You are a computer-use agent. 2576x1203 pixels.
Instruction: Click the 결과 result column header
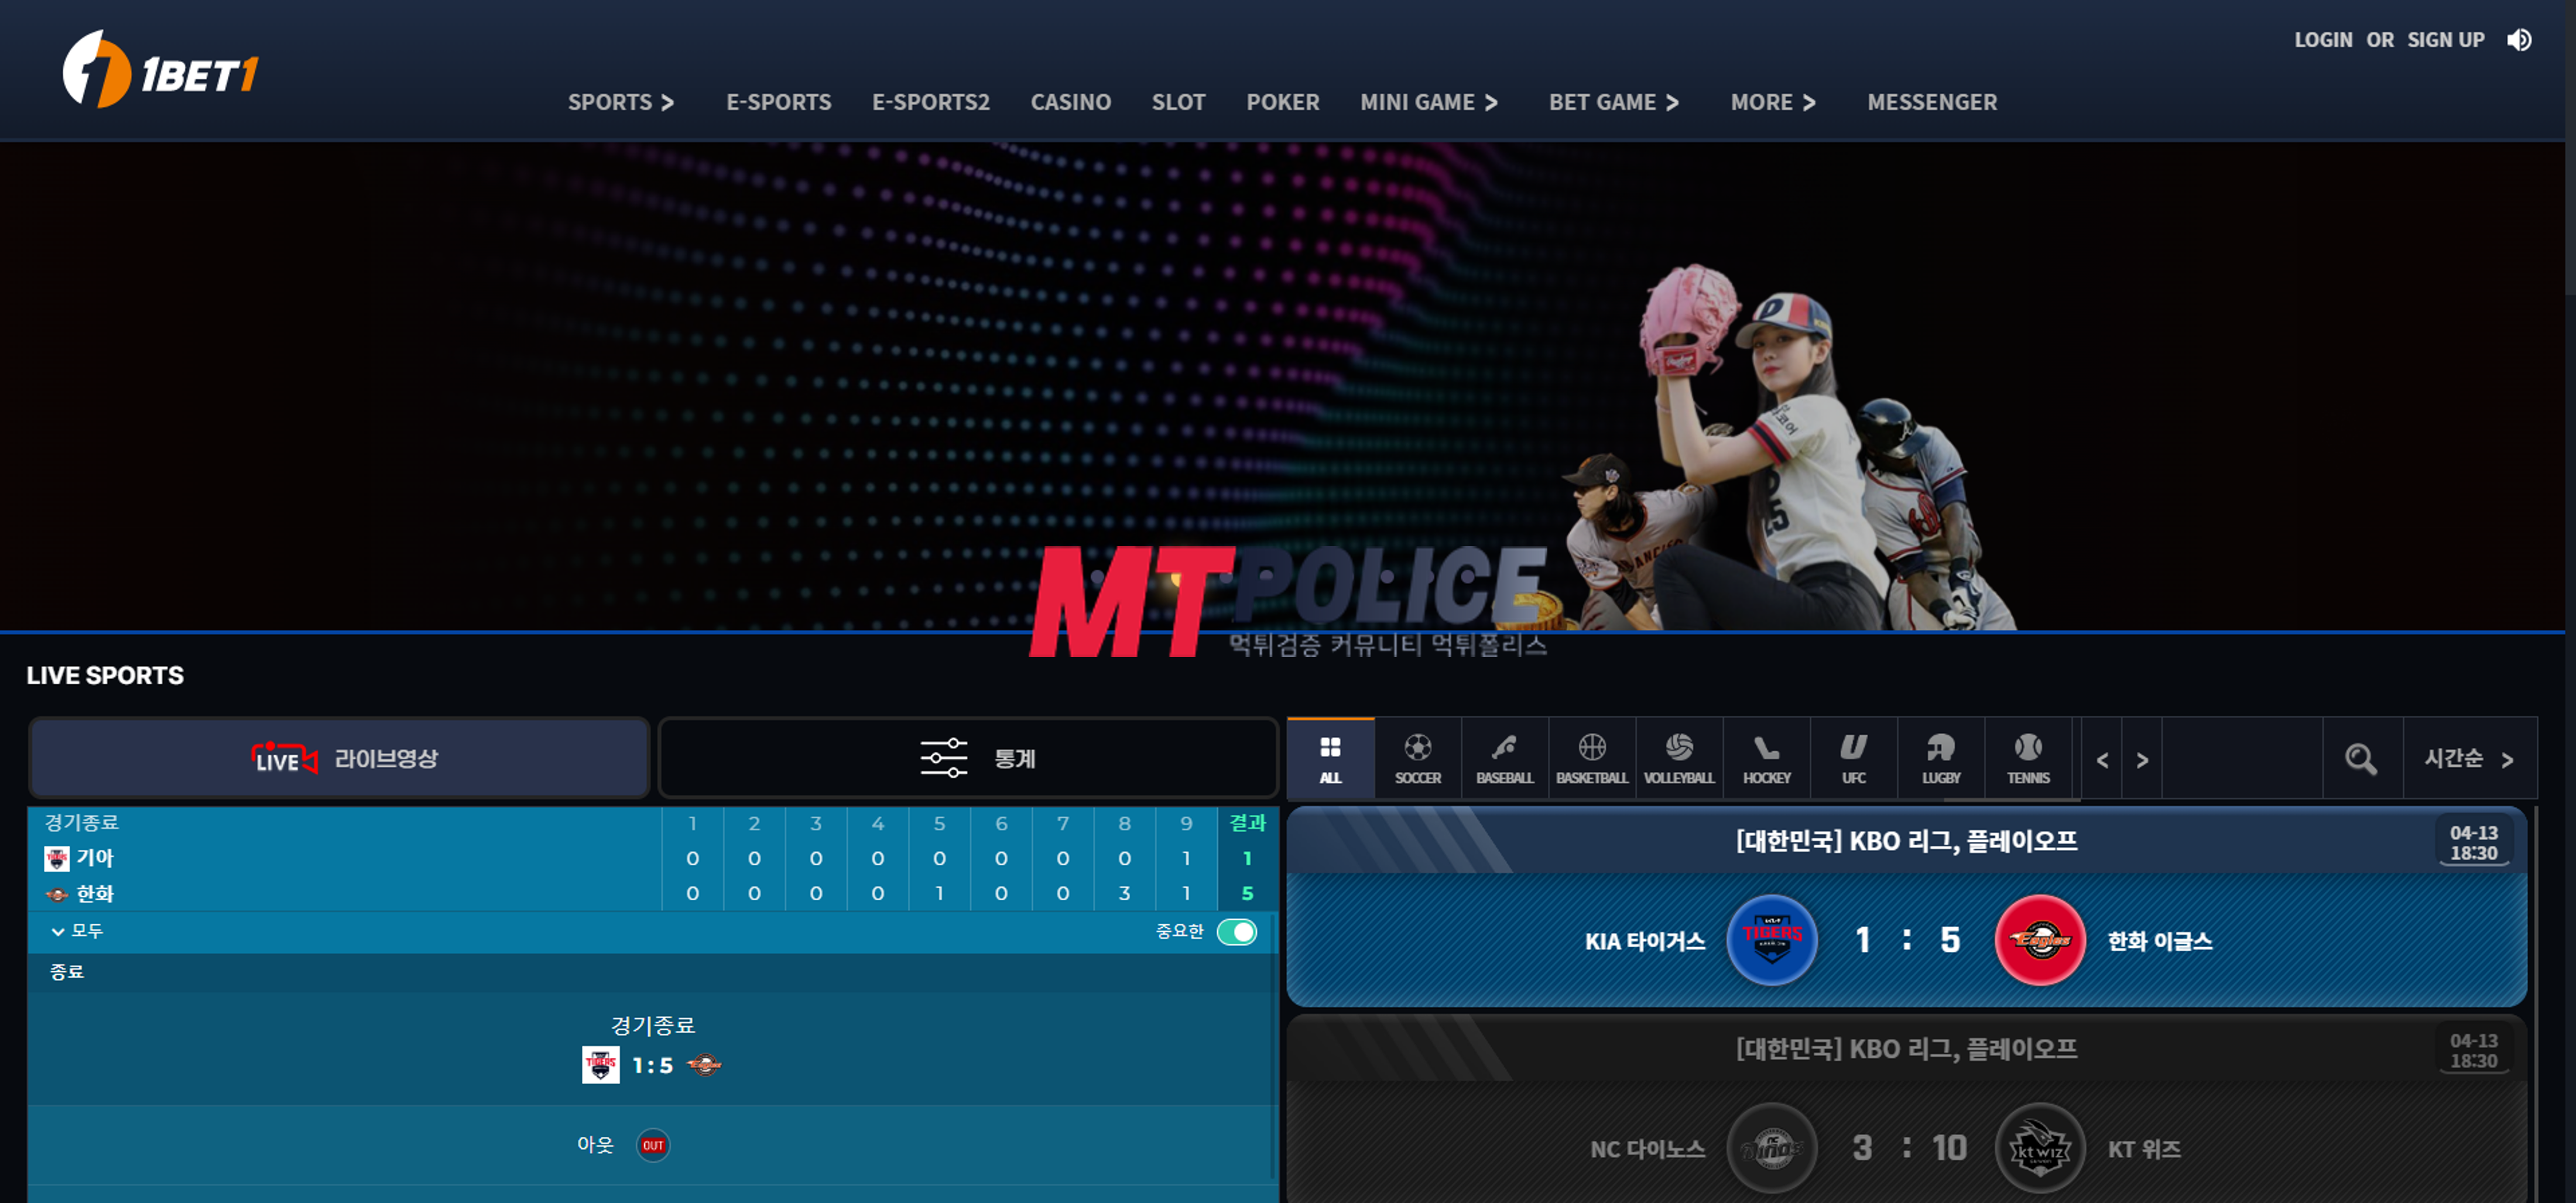(x=1247, y=823)
